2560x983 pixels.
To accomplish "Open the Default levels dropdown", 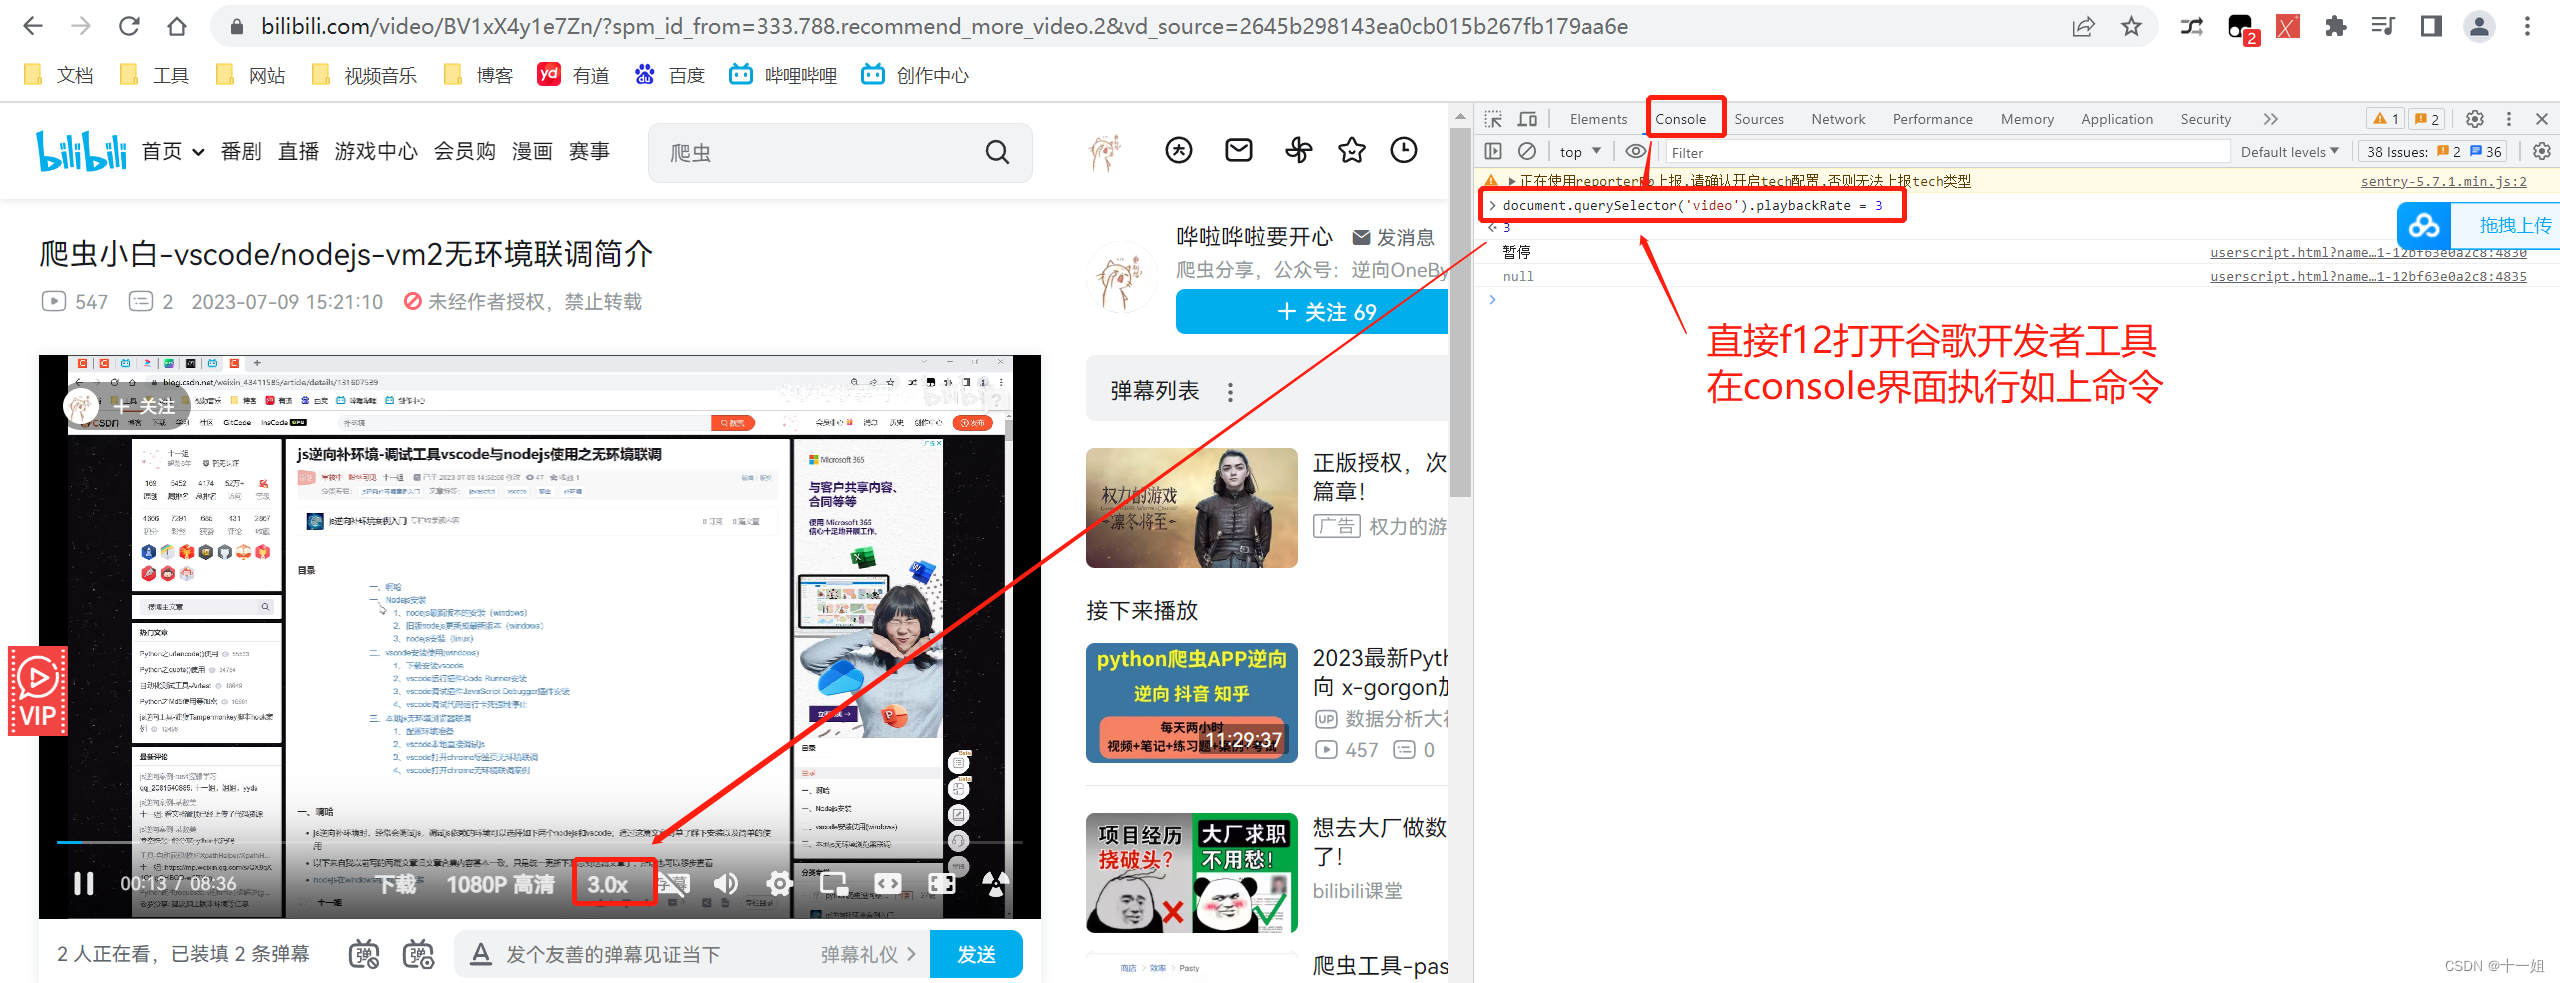I will tap(2289, 152).
